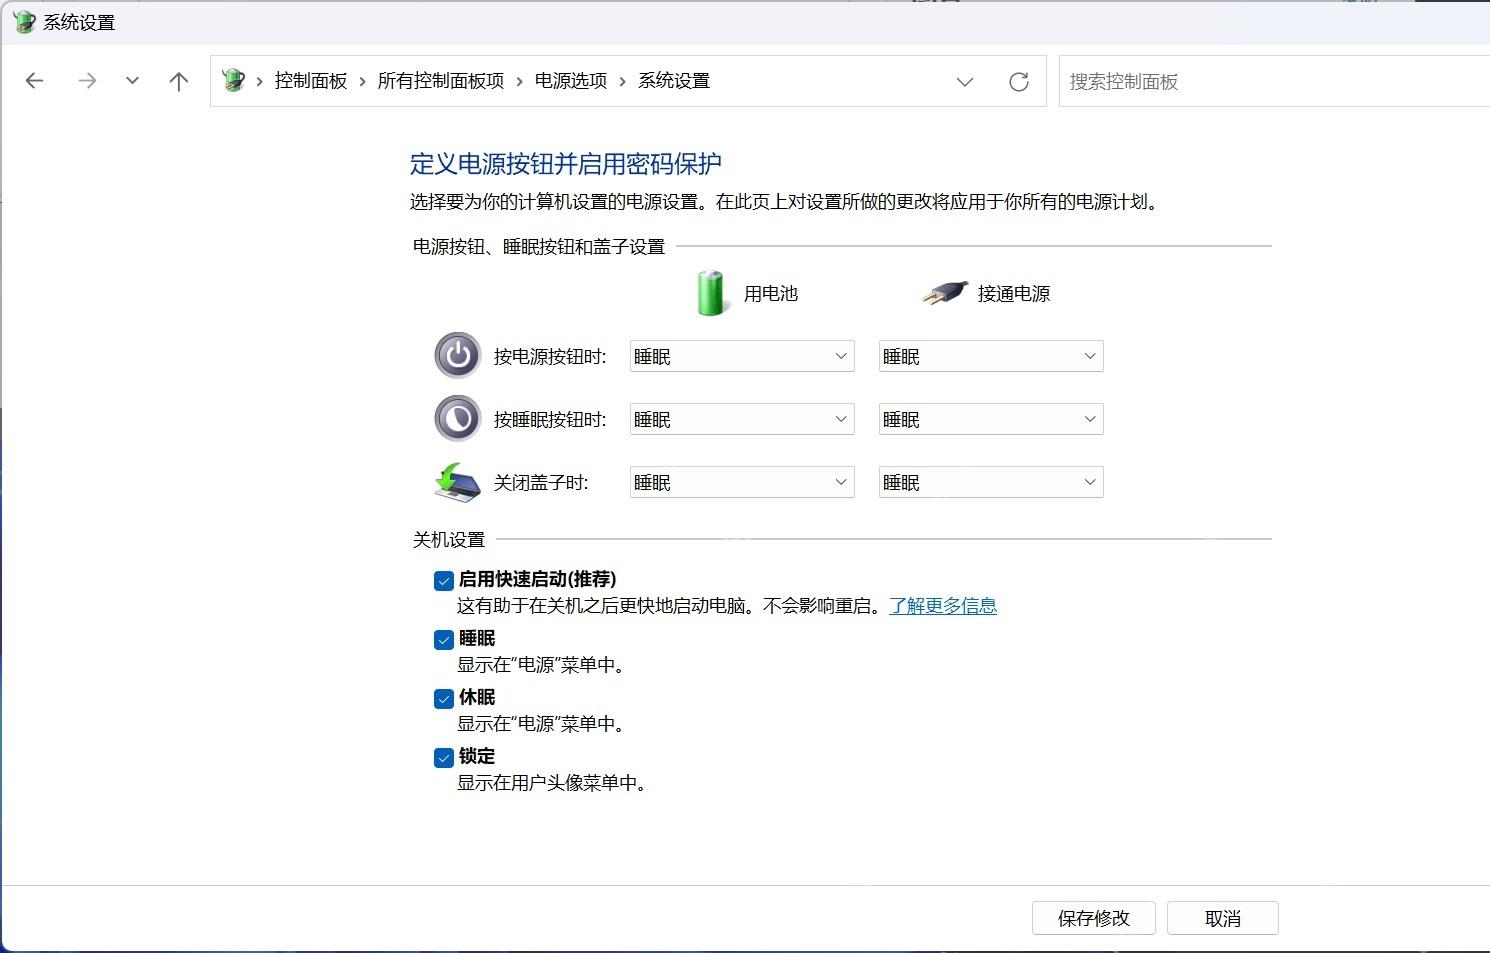This screenshot has width=1490, height=953.
Task: Open power button on-battery action dropdown
Action: tap(742, 356)
